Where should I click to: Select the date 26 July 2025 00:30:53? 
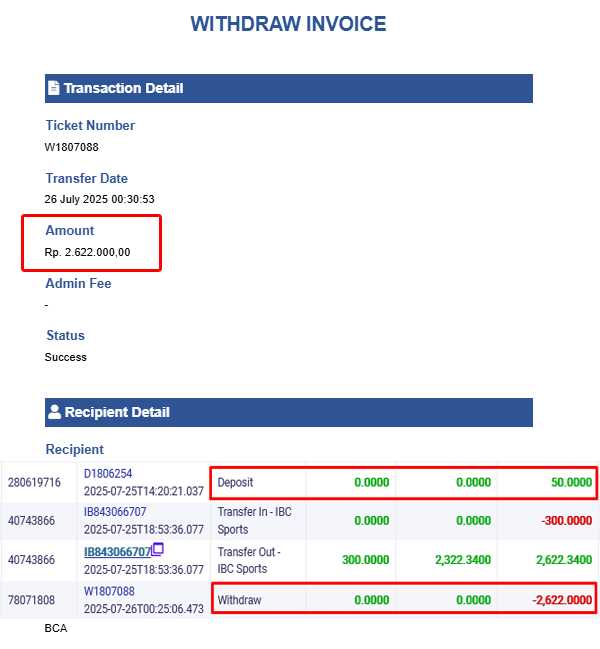[99, 200]
